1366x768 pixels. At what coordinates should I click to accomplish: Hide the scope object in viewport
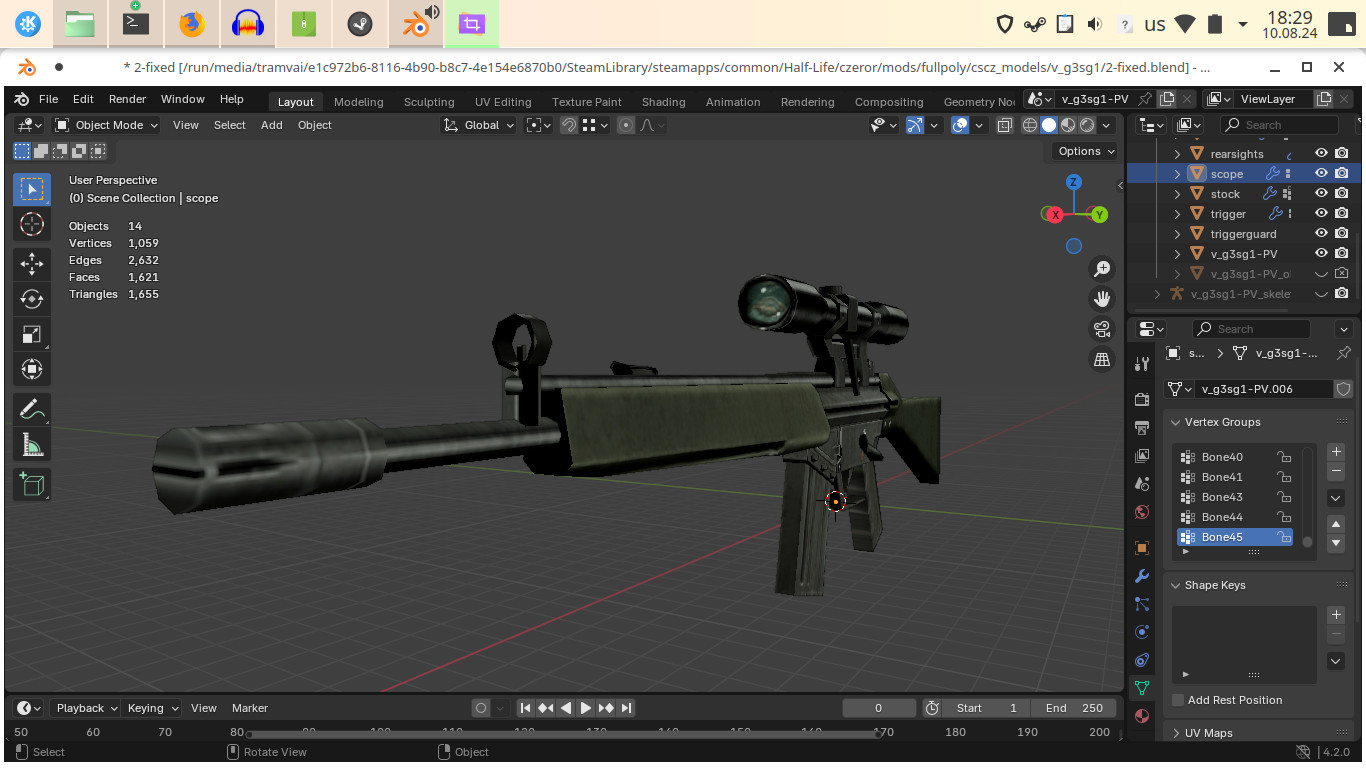pyautogui.click(x=1321, y=174)
